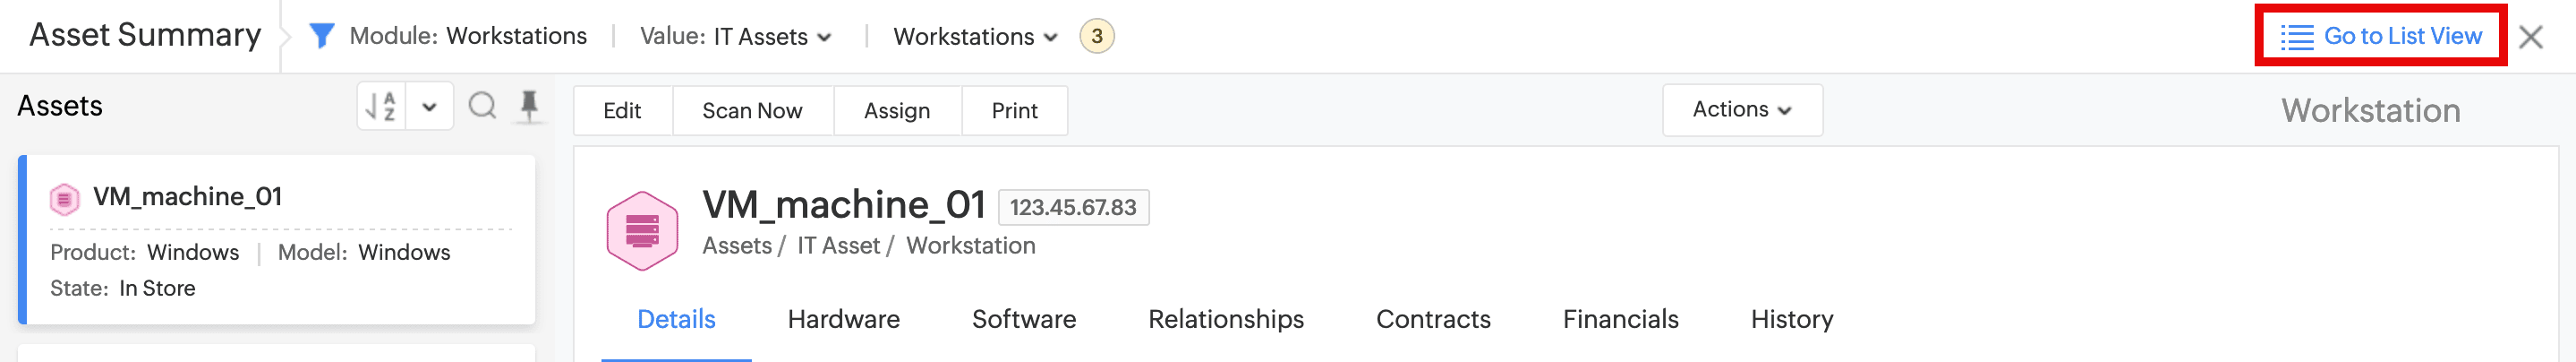Pin the Assets list panel
Screen dimensions: 2576x362
[529, 106]
